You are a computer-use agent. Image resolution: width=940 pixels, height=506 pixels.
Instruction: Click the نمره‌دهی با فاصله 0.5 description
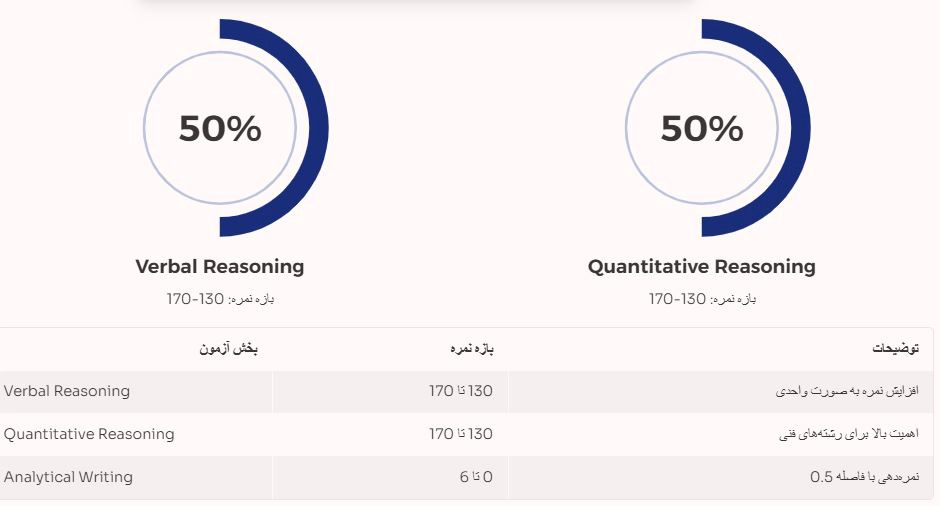coord(864,477)
